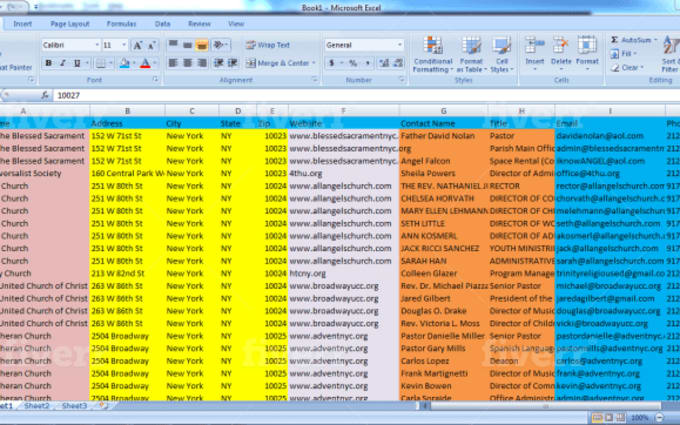Viewport: 680px width, 425px height.
Task: Switch to the Review tab
Action: click(x=199, y=24)
